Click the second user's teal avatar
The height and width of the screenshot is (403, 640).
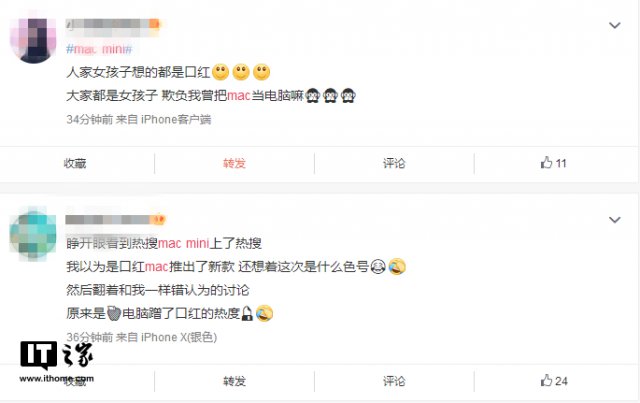click(33, 235)
